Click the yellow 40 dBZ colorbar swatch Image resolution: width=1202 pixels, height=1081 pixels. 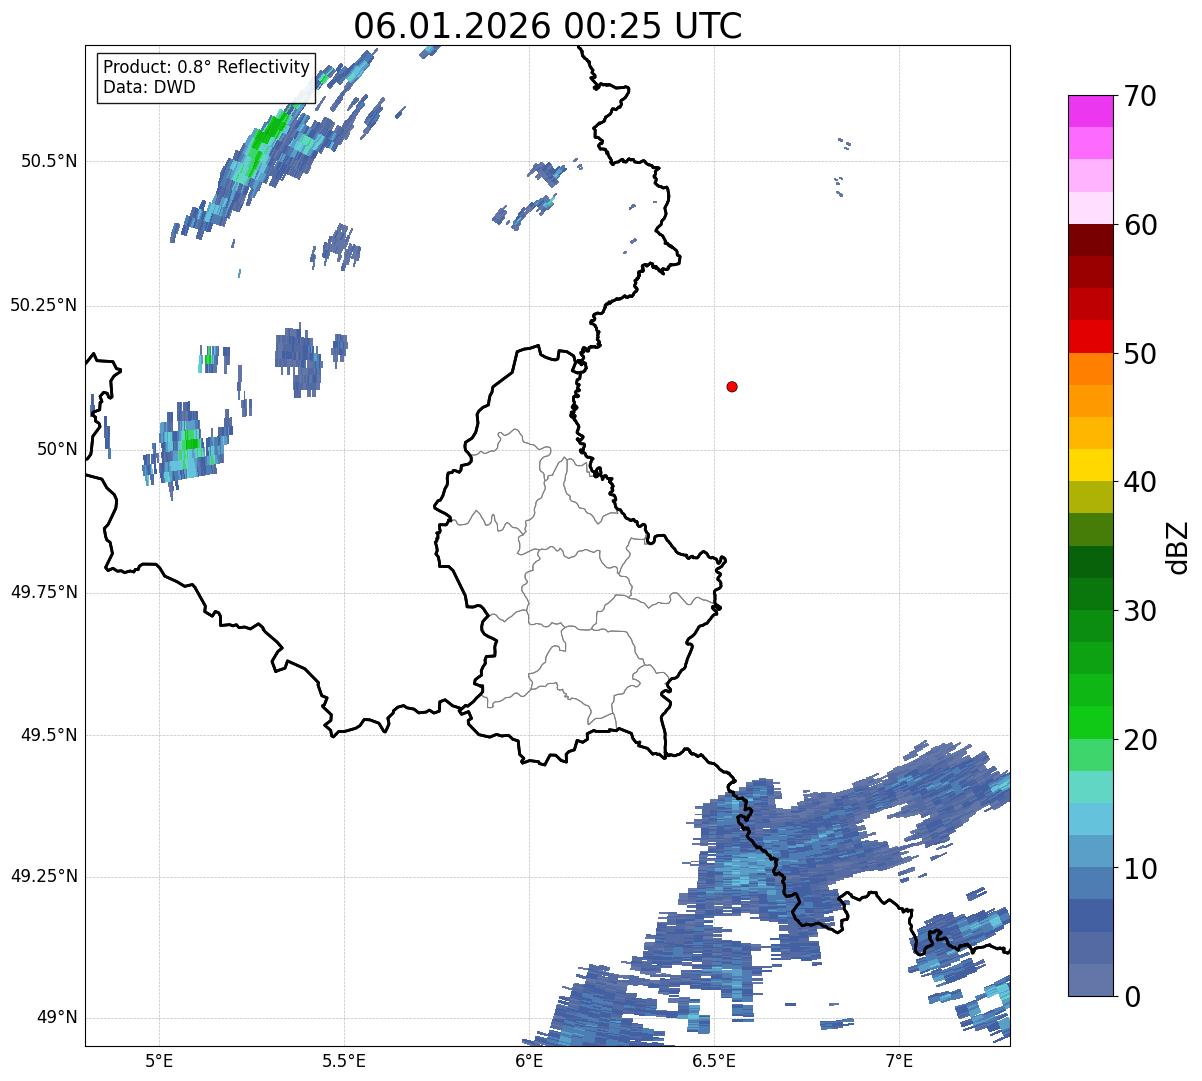click(x=1093, y=465)
